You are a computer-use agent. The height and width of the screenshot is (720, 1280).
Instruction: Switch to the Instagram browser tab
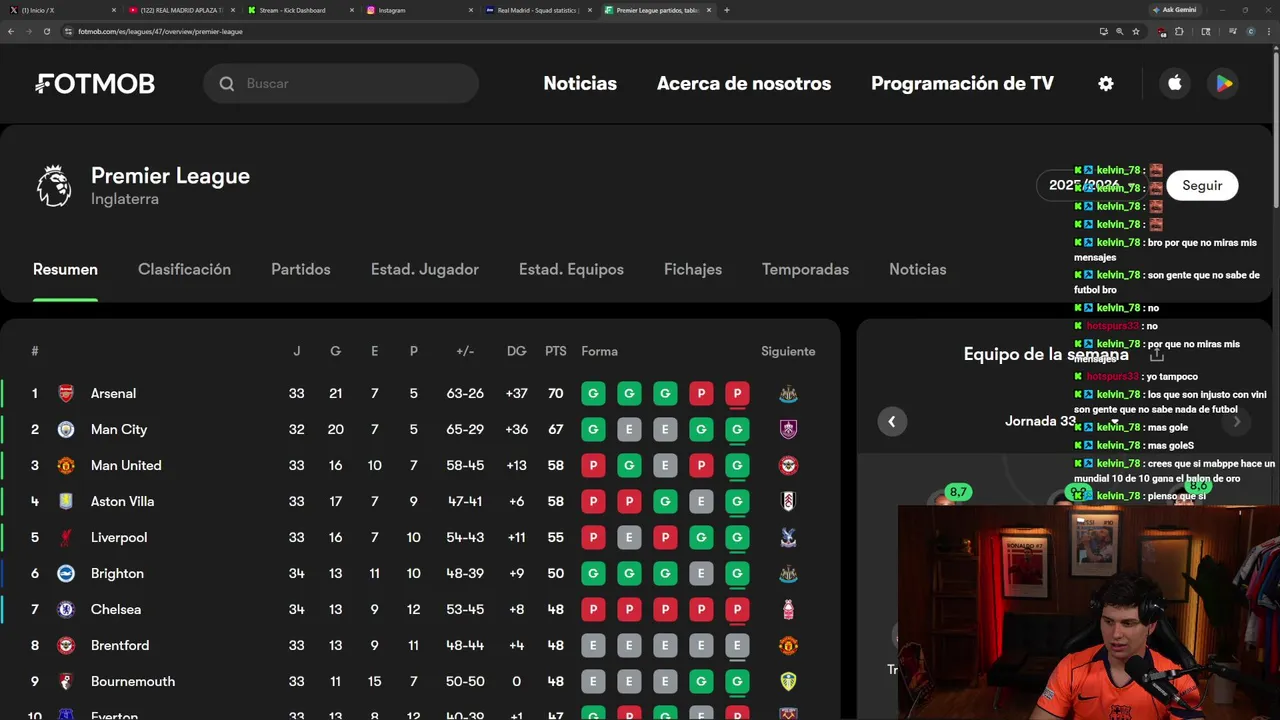[419, 10]
